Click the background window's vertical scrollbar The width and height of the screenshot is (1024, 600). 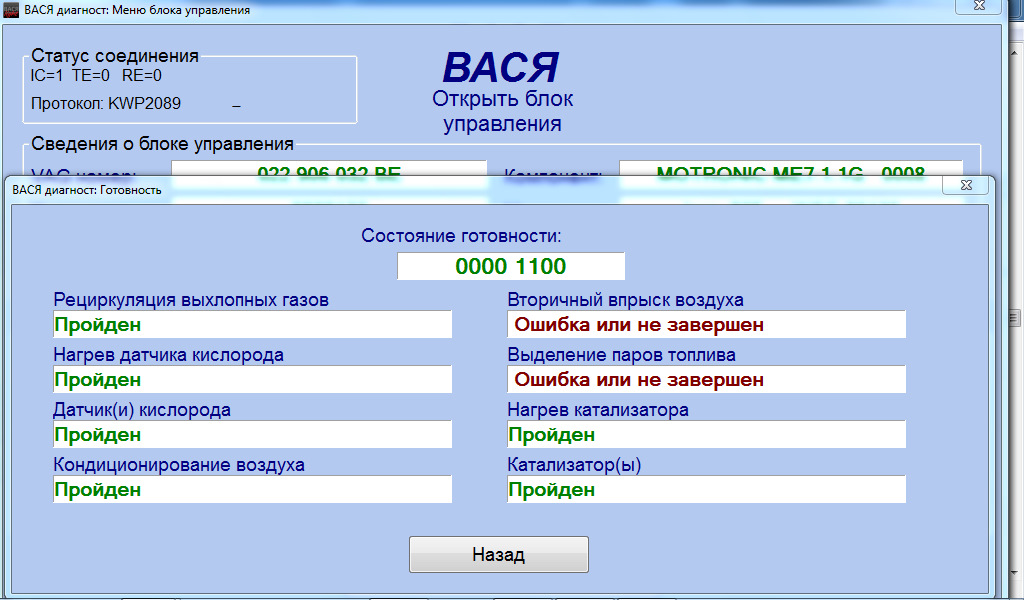coord(1013,300)
